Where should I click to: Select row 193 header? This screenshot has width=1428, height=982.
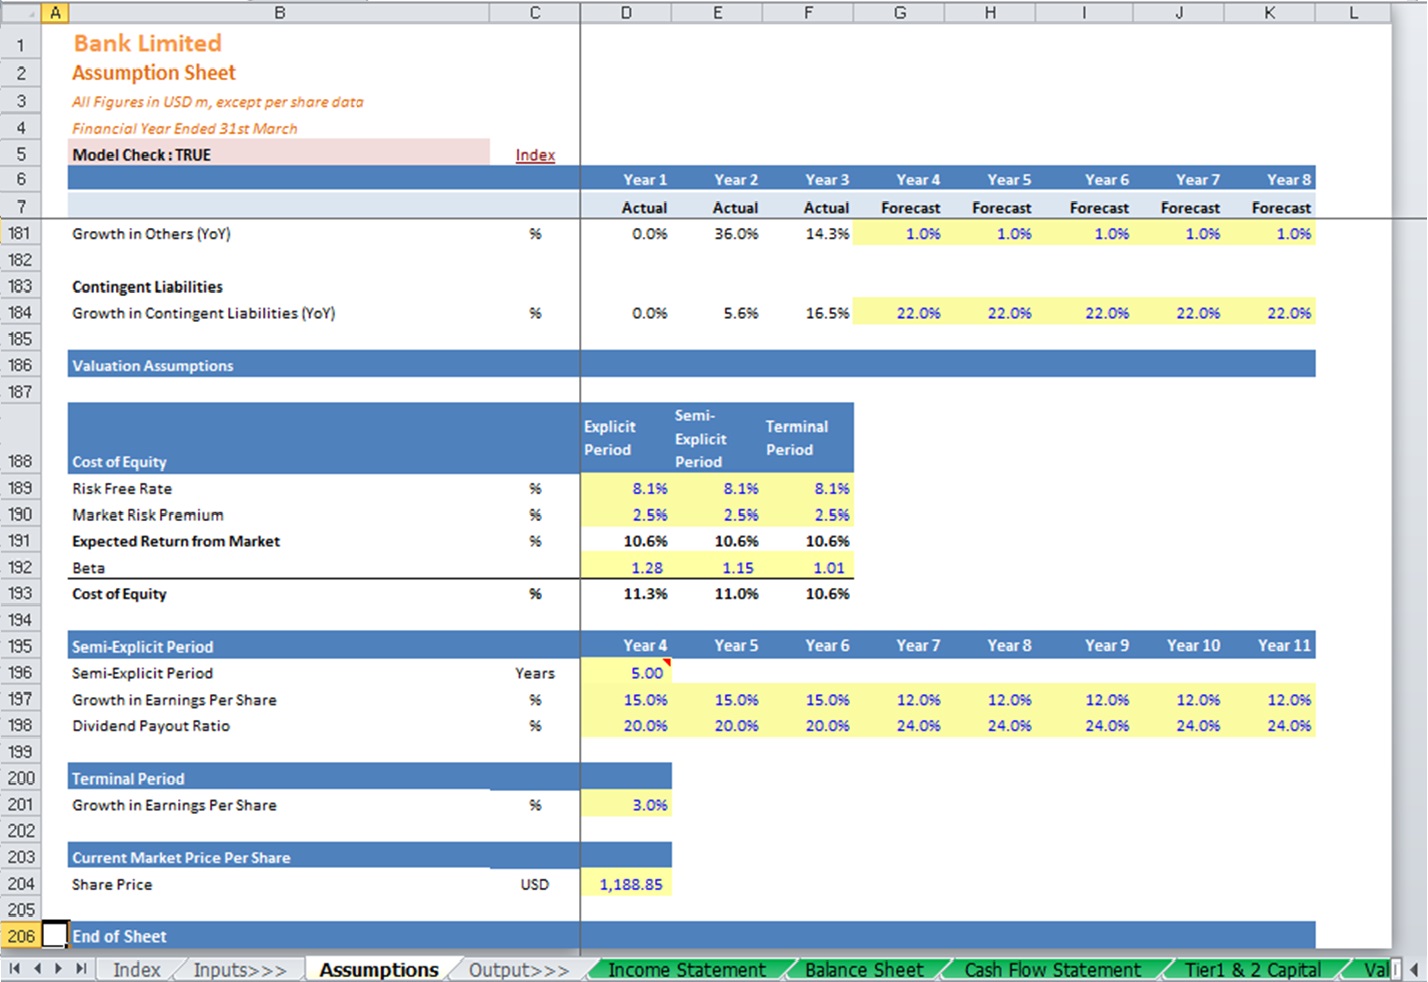(x=20, y=593)
